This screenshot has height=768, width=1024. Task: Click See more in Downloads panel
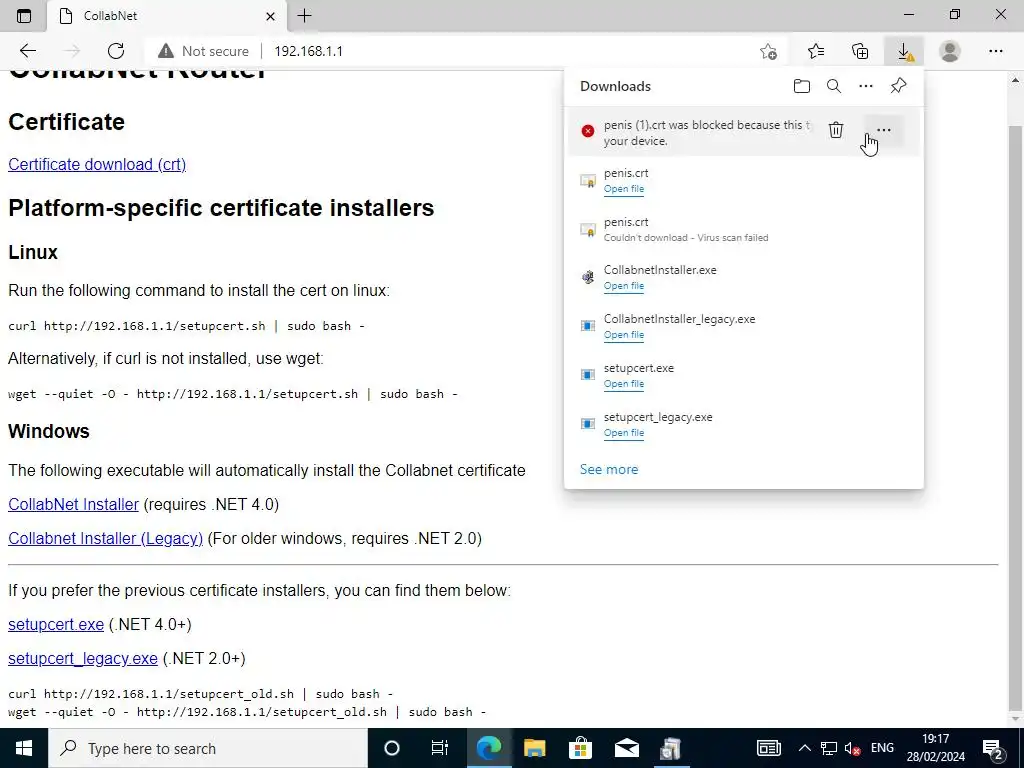(609, 469)
